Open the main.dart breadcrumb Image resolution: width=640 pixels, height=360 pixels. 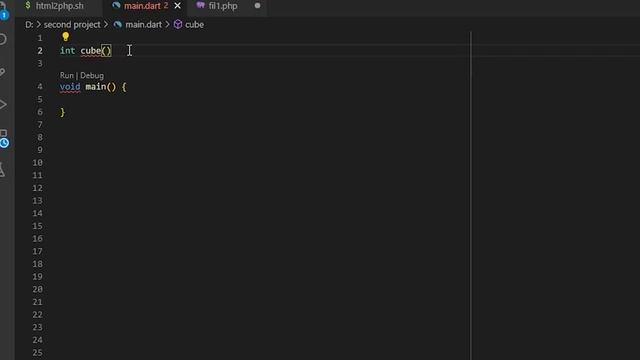click(x=143, y=24)
